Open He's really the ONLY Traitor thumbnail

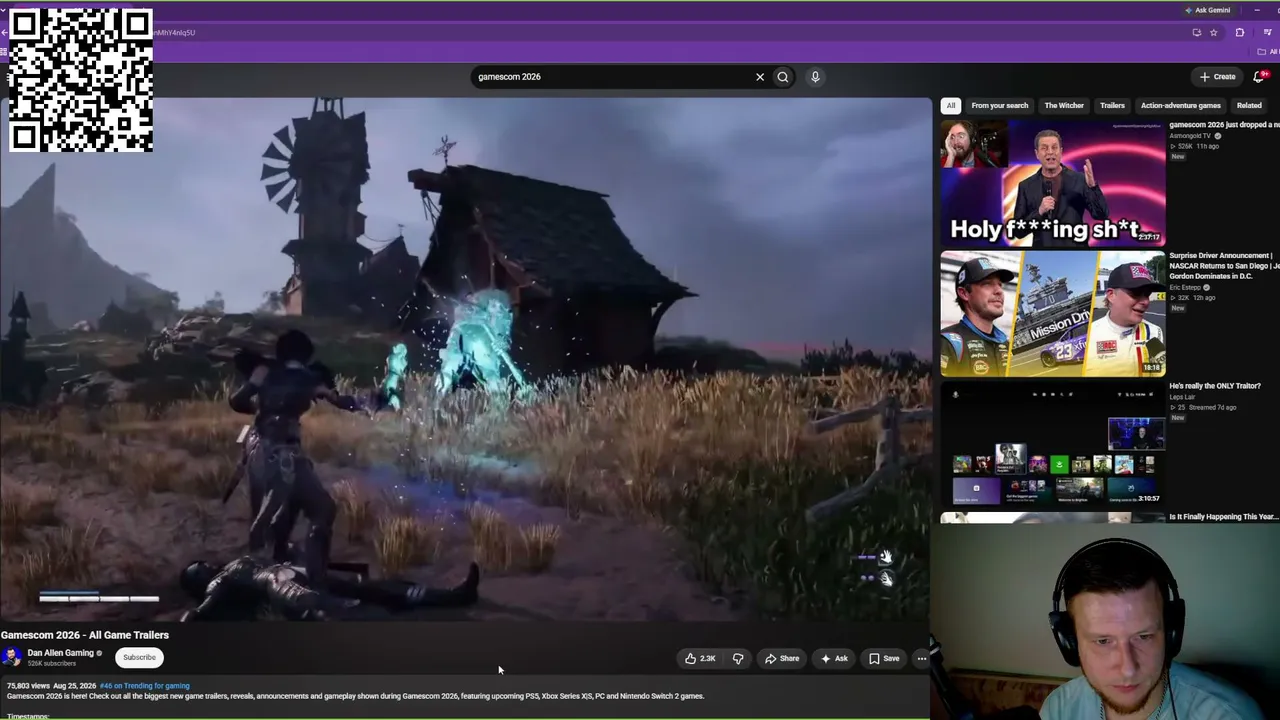1053,443
